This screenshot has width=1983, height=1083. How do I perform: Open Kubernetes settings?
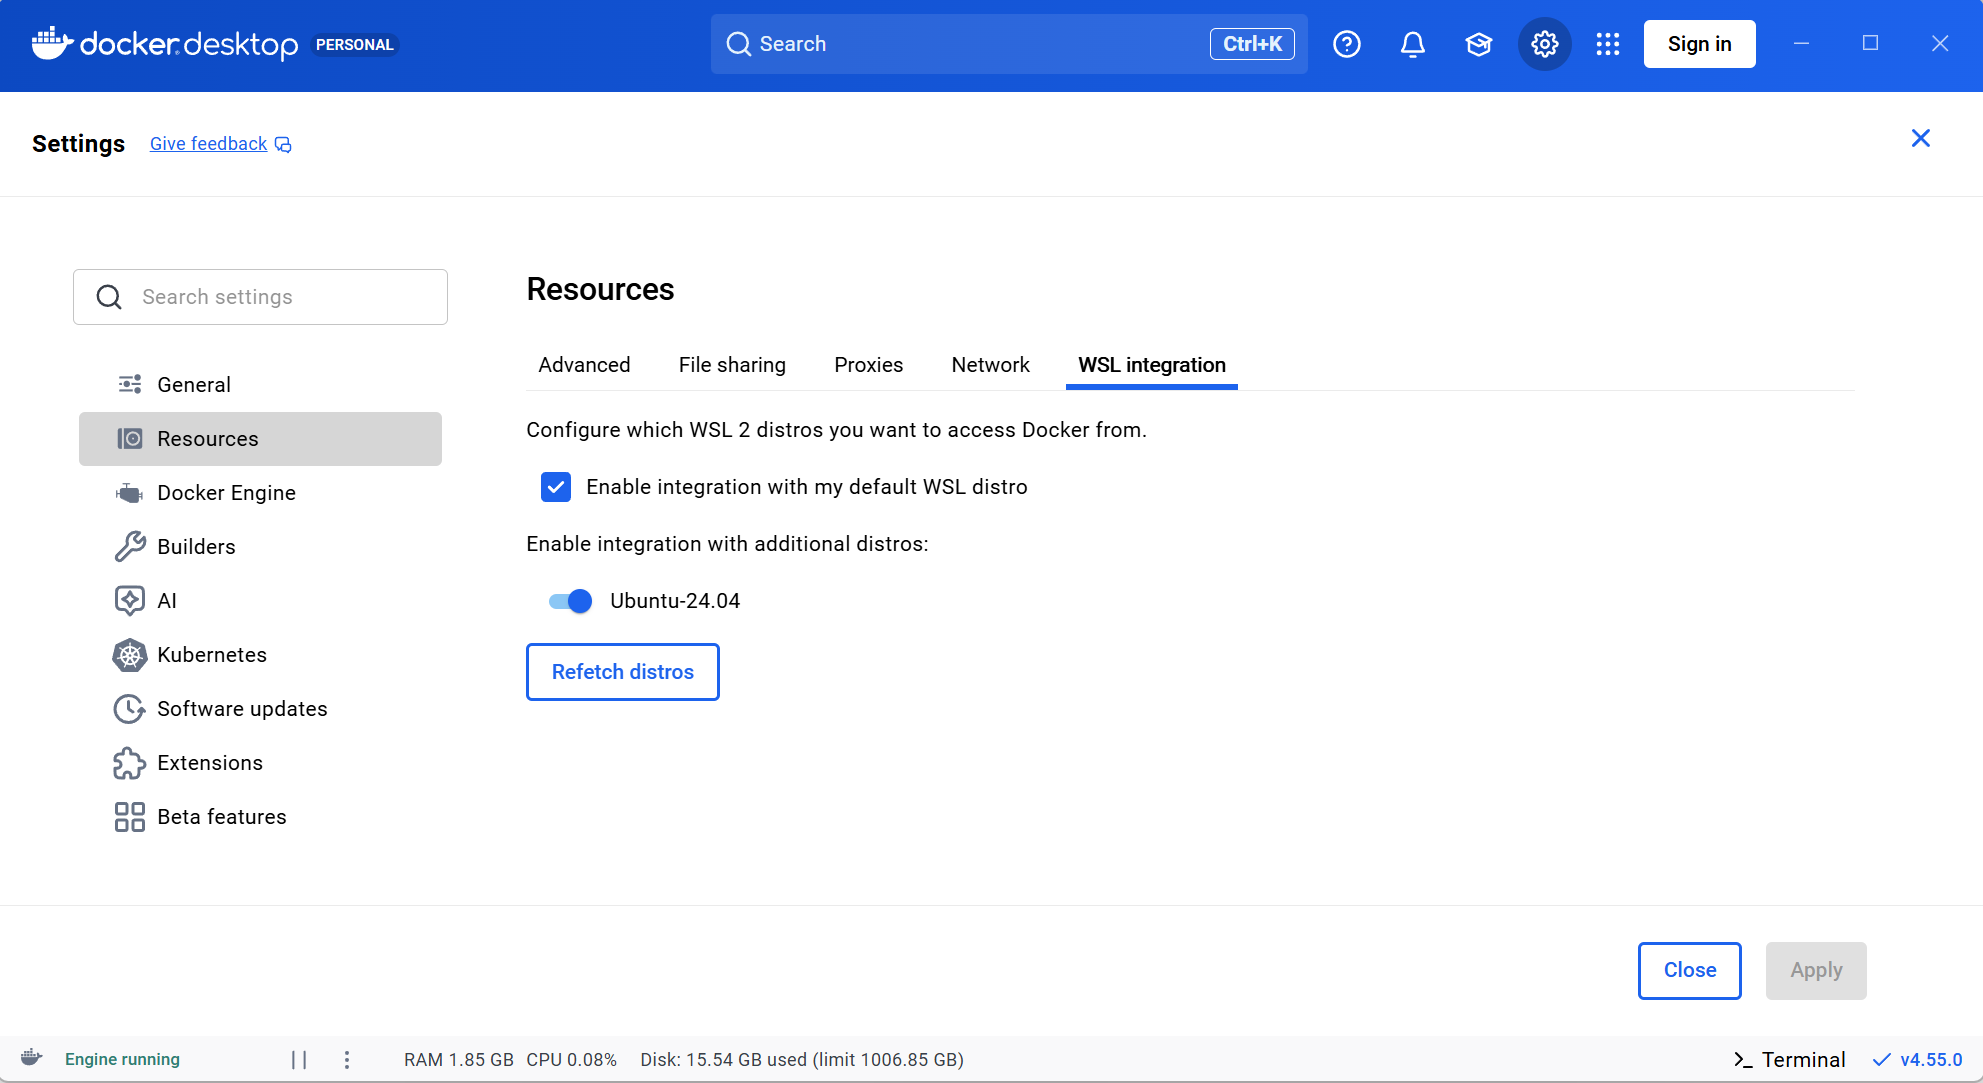(x=212, y=655)
